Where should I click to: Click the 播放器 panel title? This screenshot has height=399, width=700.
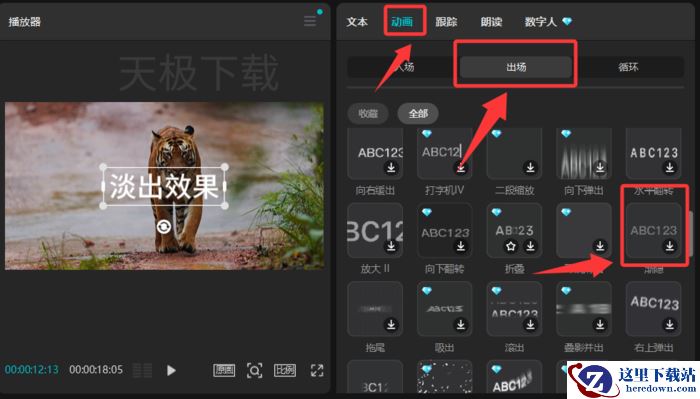pos(25,21)
